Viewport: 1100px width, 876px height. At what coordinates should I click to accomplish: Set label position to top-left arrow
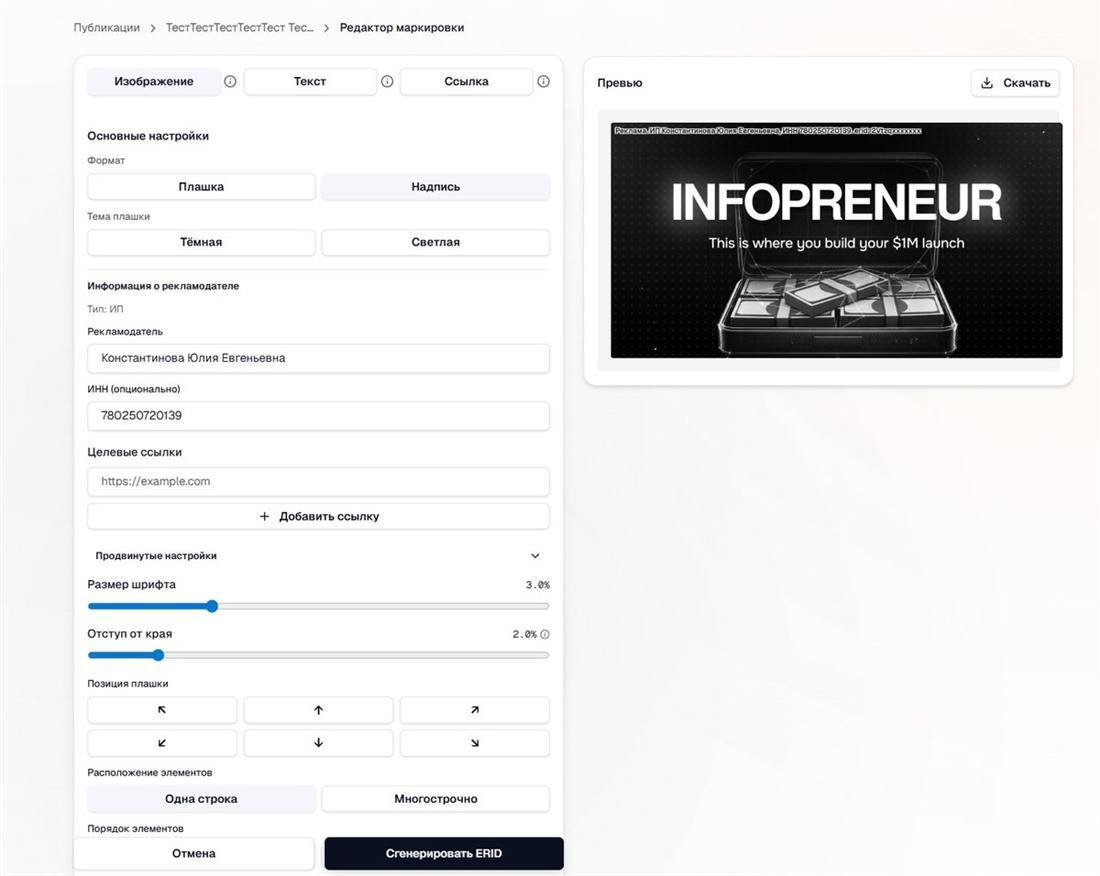point(162,710)
